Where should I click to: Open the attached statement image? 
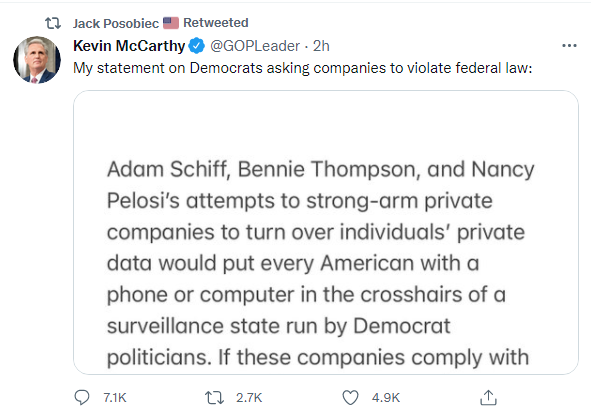click(x=326, y=232)
